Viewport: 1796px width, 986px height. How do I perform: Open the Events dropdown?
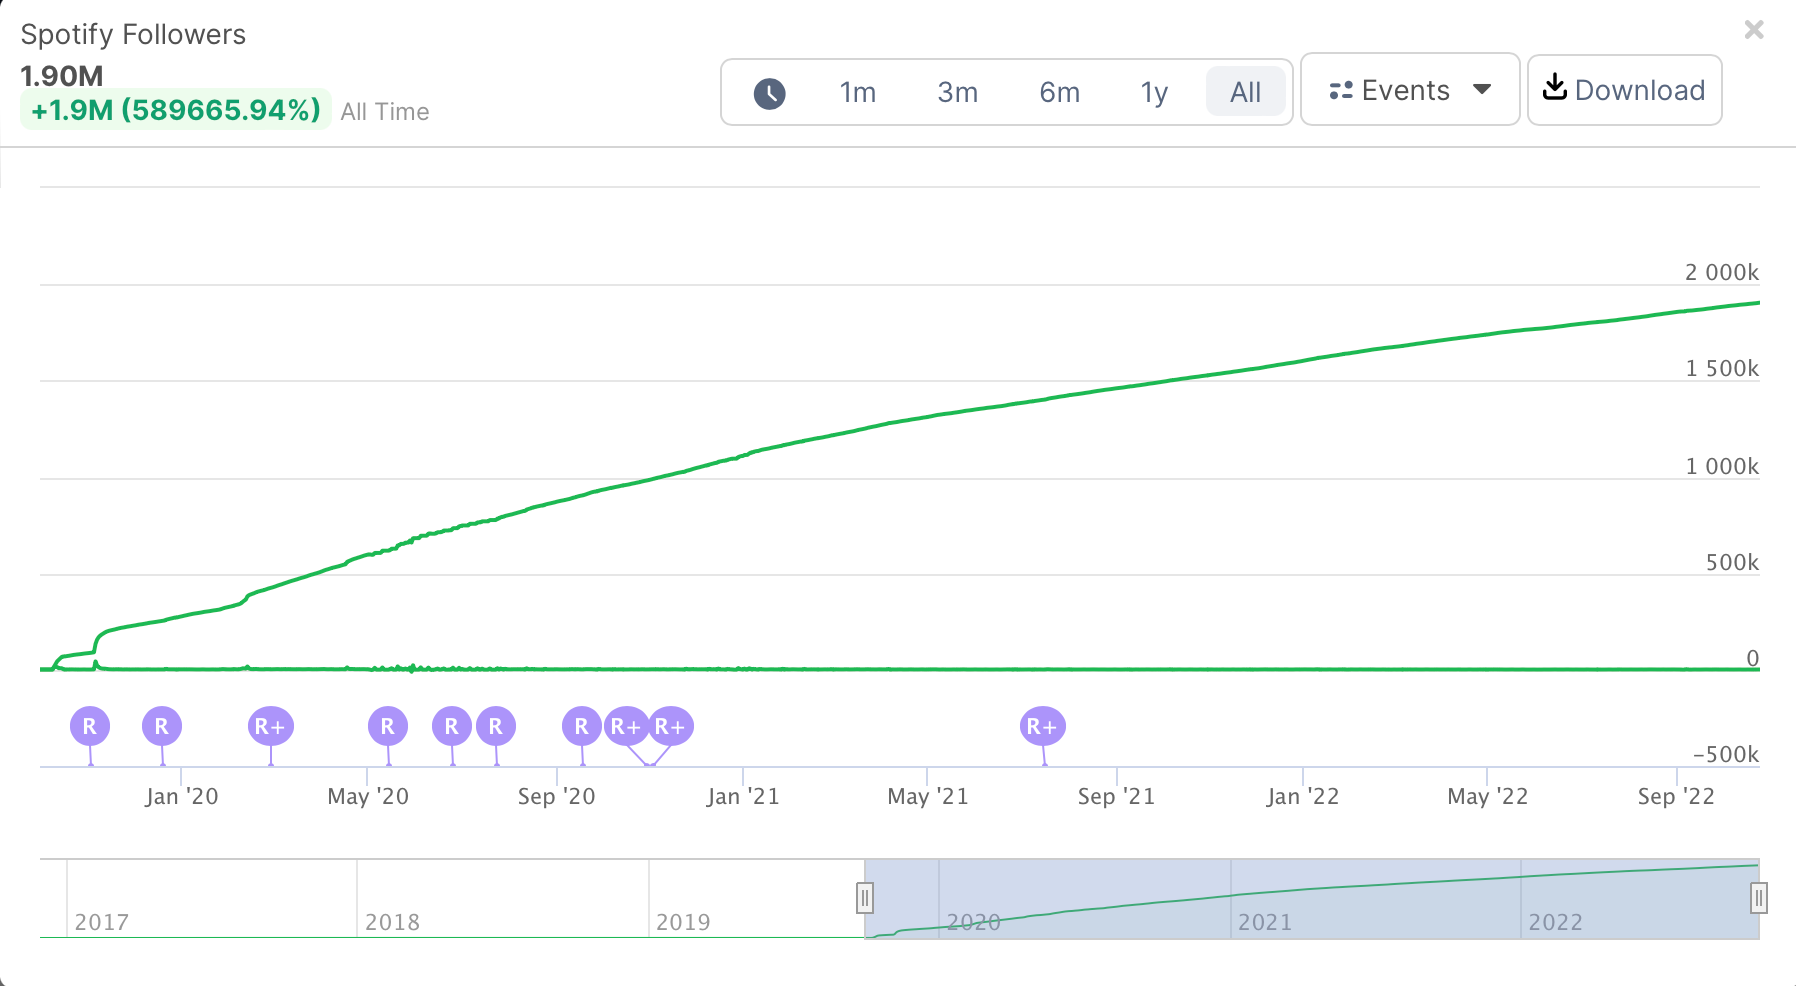(1409, 90)
